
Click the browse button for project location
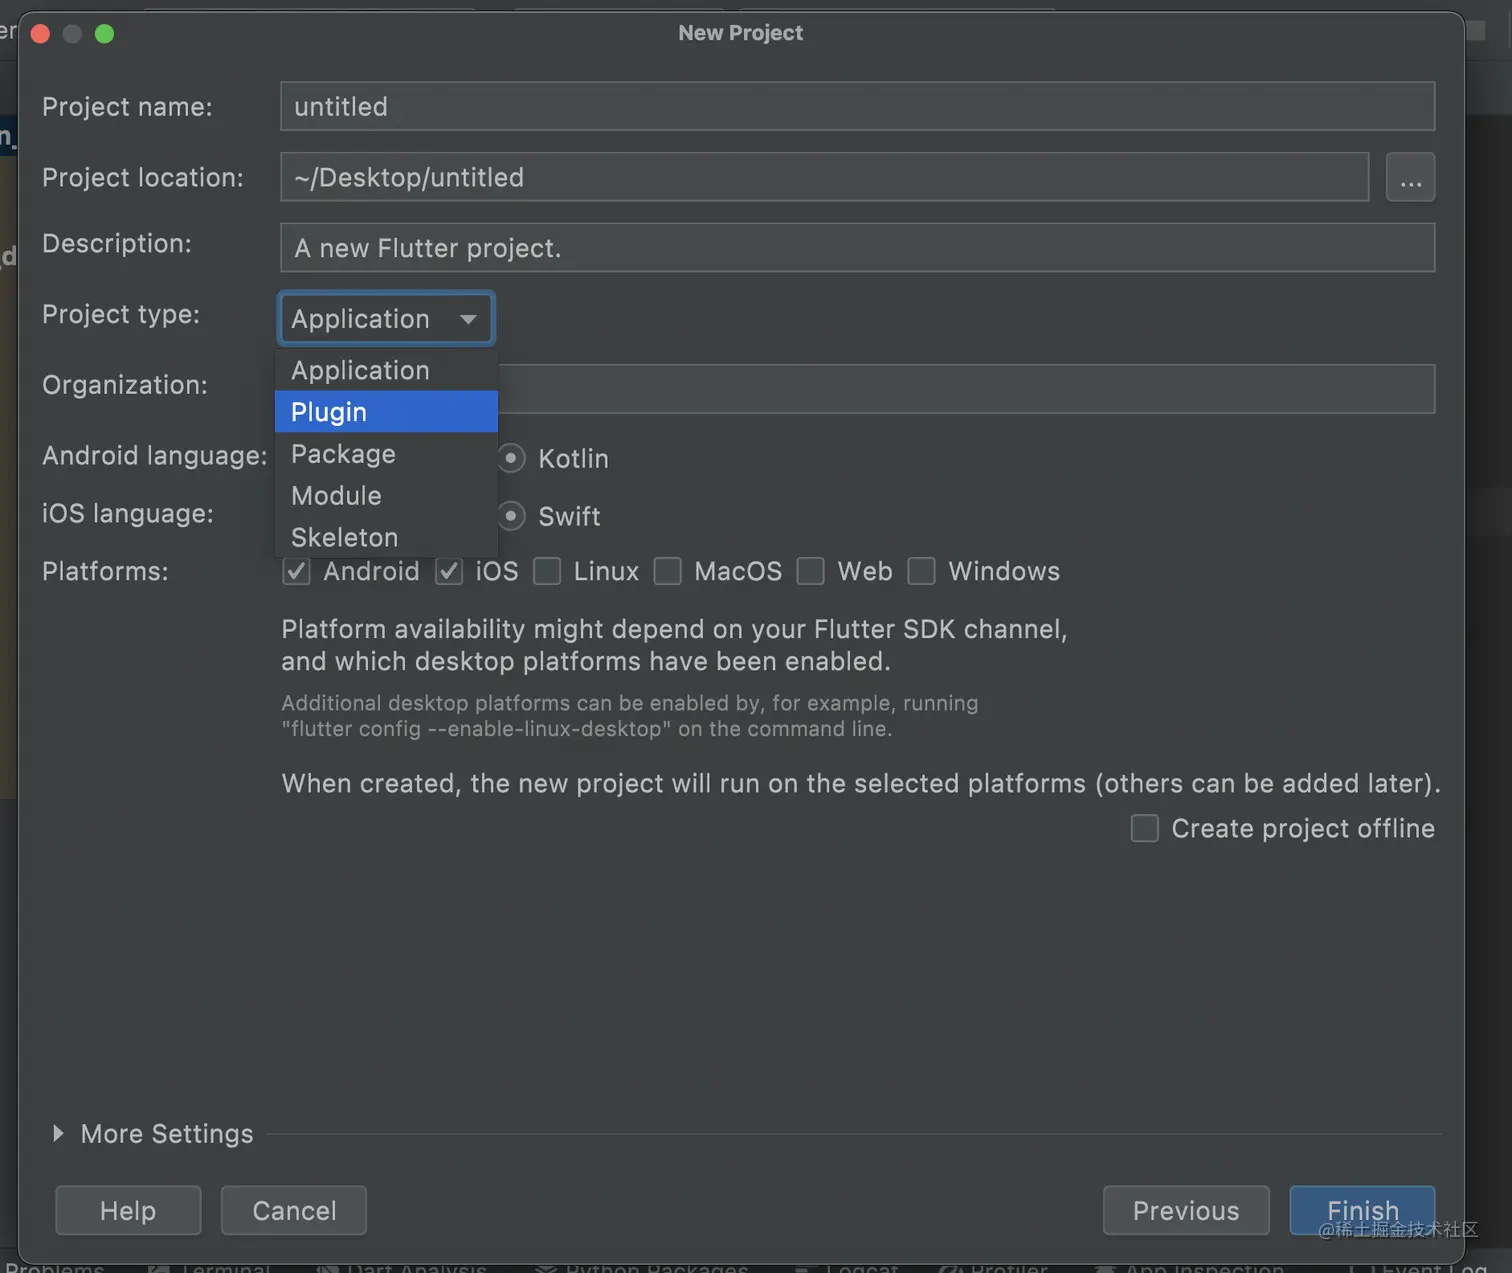click(x=1410, y=178)
